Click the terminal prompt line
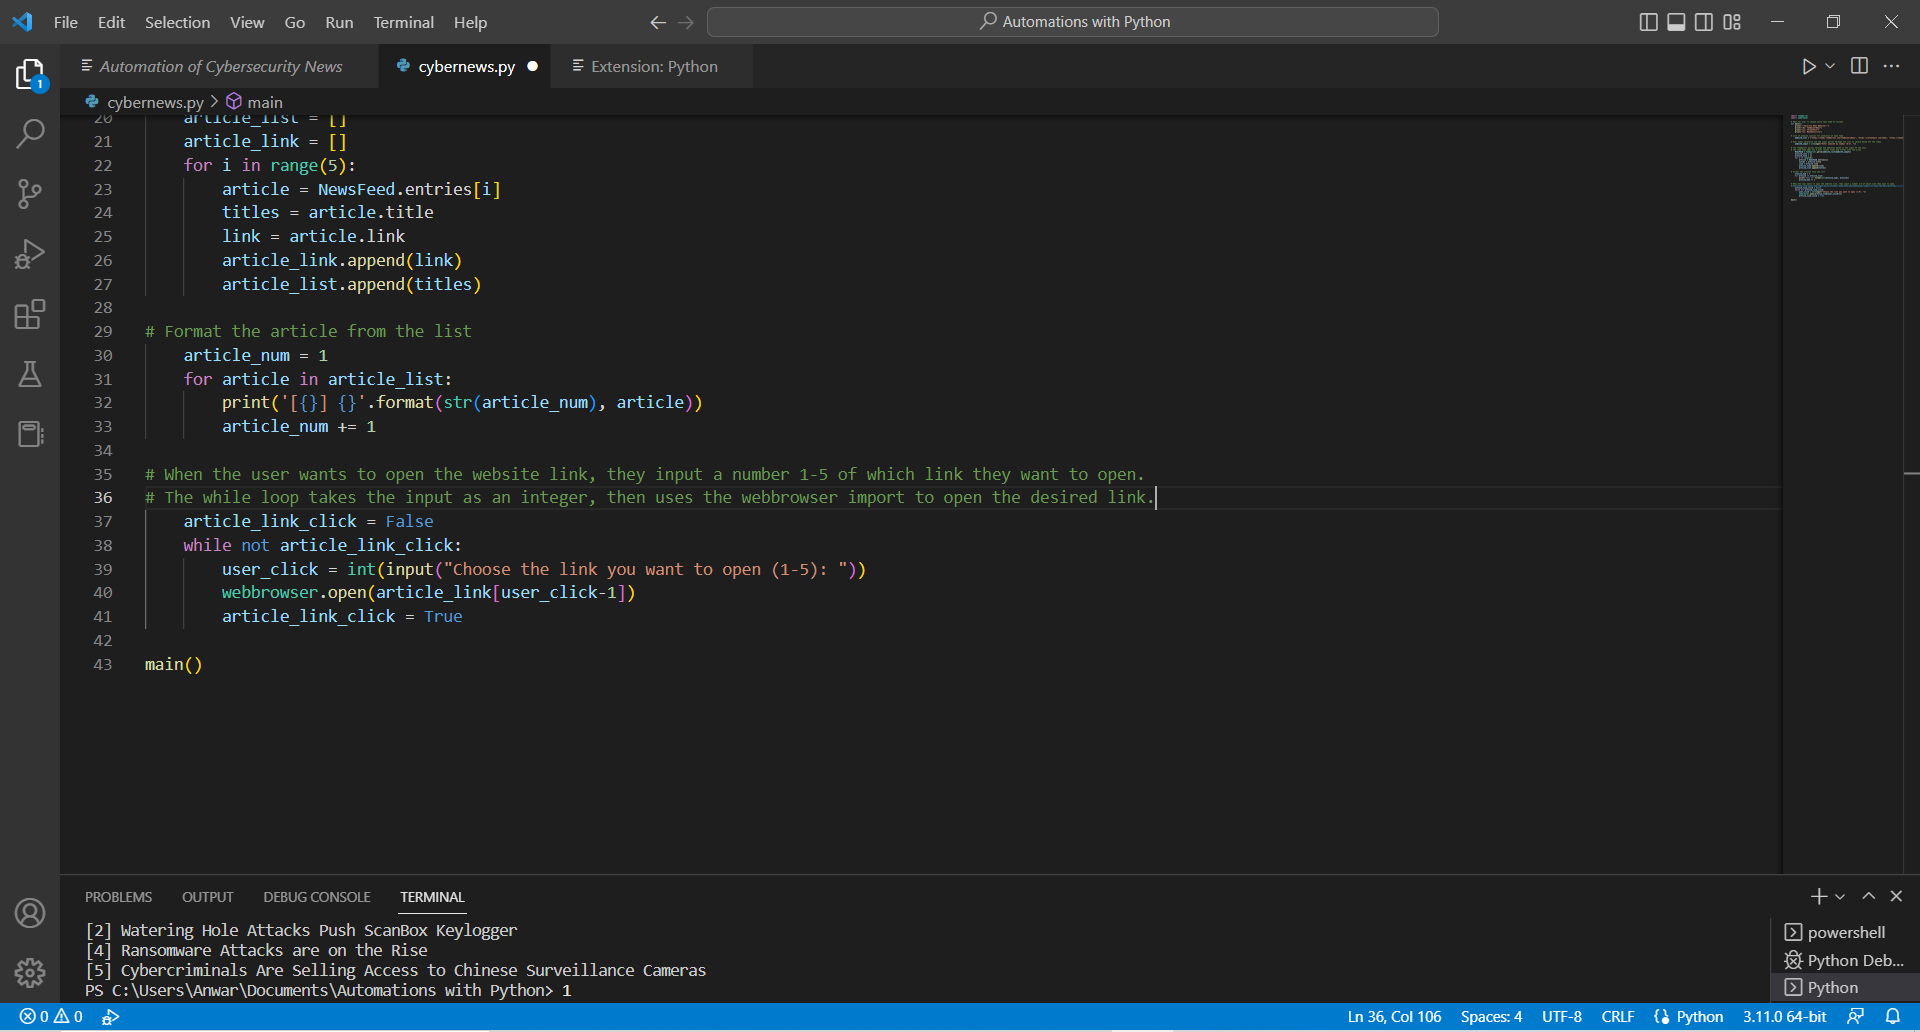 [328, 990]
